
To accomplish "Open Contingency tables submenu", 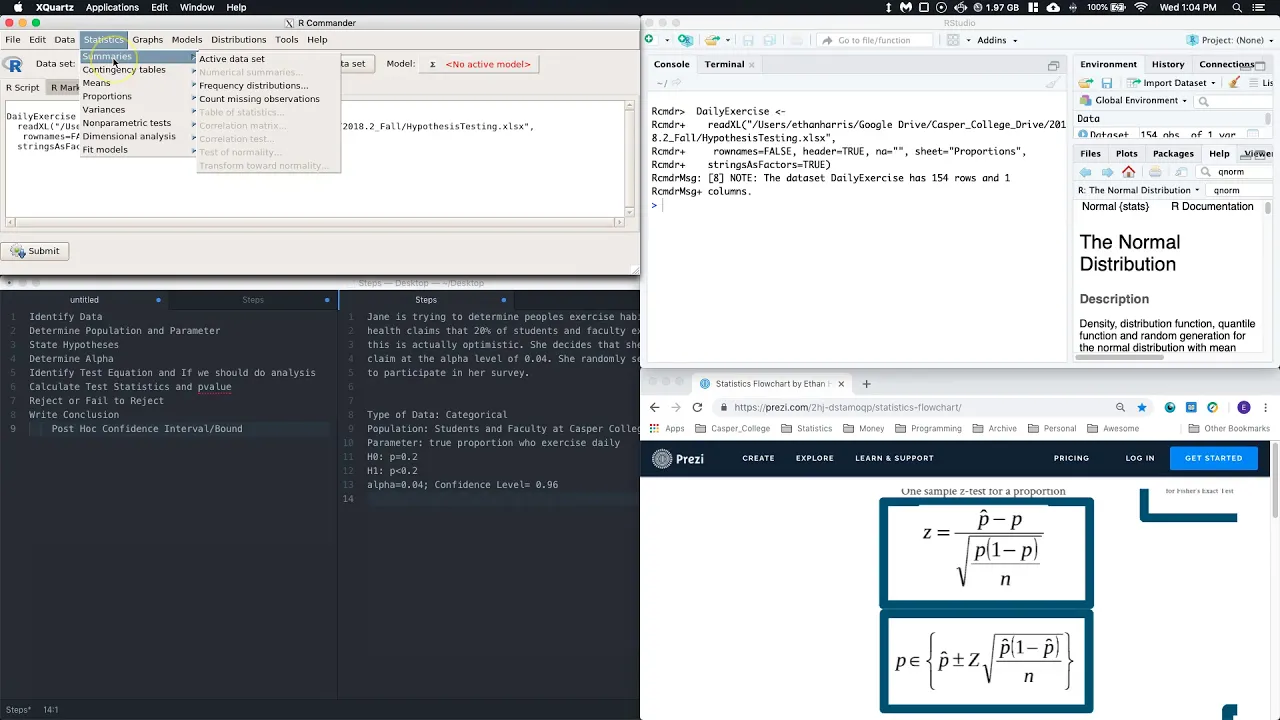I will (x=138, y=70).
